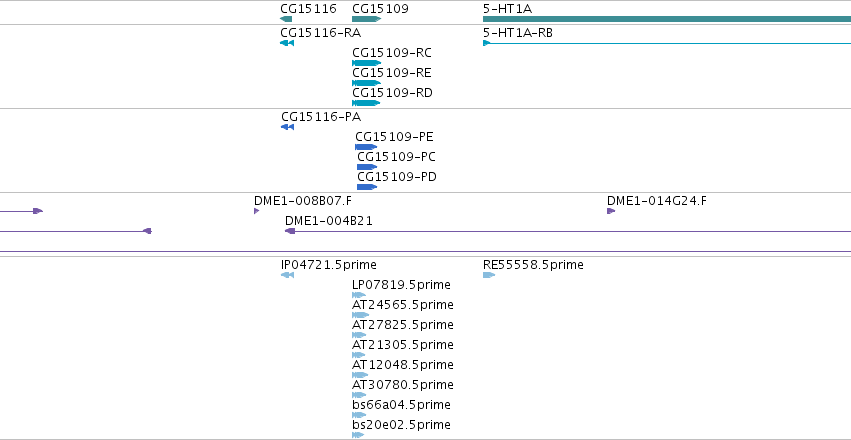851x440 pixels.
Task: Select the CG15109-RC transcript glyph
Action: (x=367, y=63)
